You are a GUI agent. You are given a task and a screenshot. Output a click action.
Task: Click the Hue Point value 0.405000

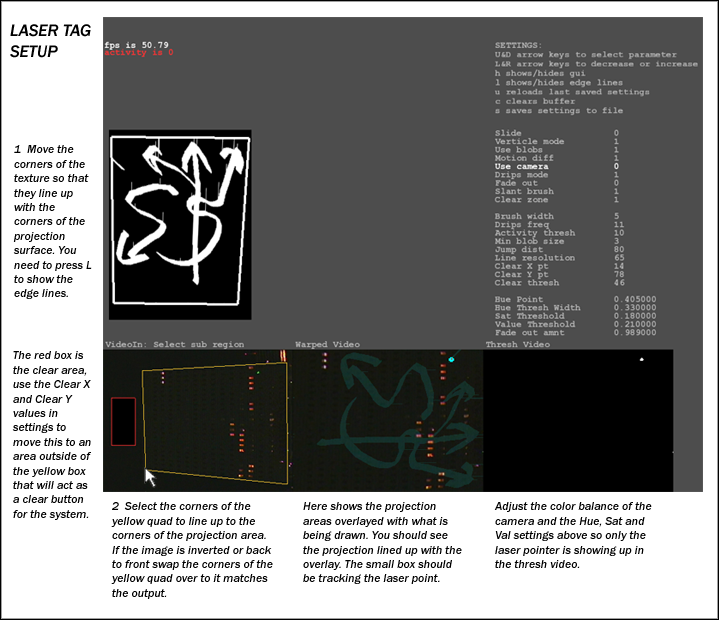(635, 299)
